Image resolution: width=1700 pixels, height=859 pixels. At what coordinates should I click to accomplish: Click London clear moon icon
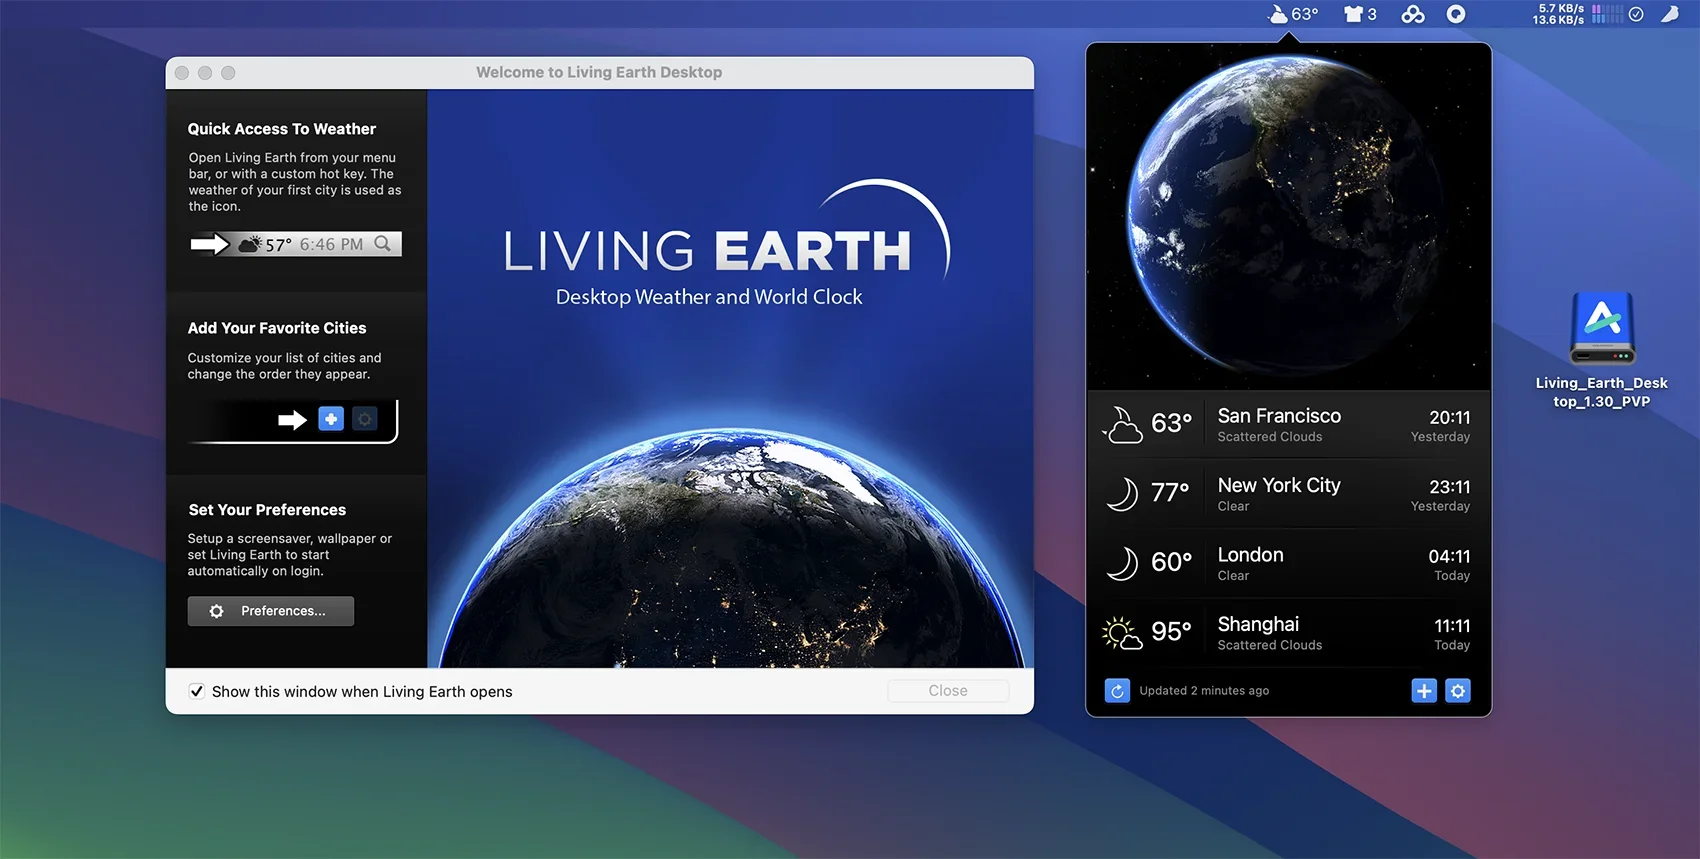click(1122, 563)
